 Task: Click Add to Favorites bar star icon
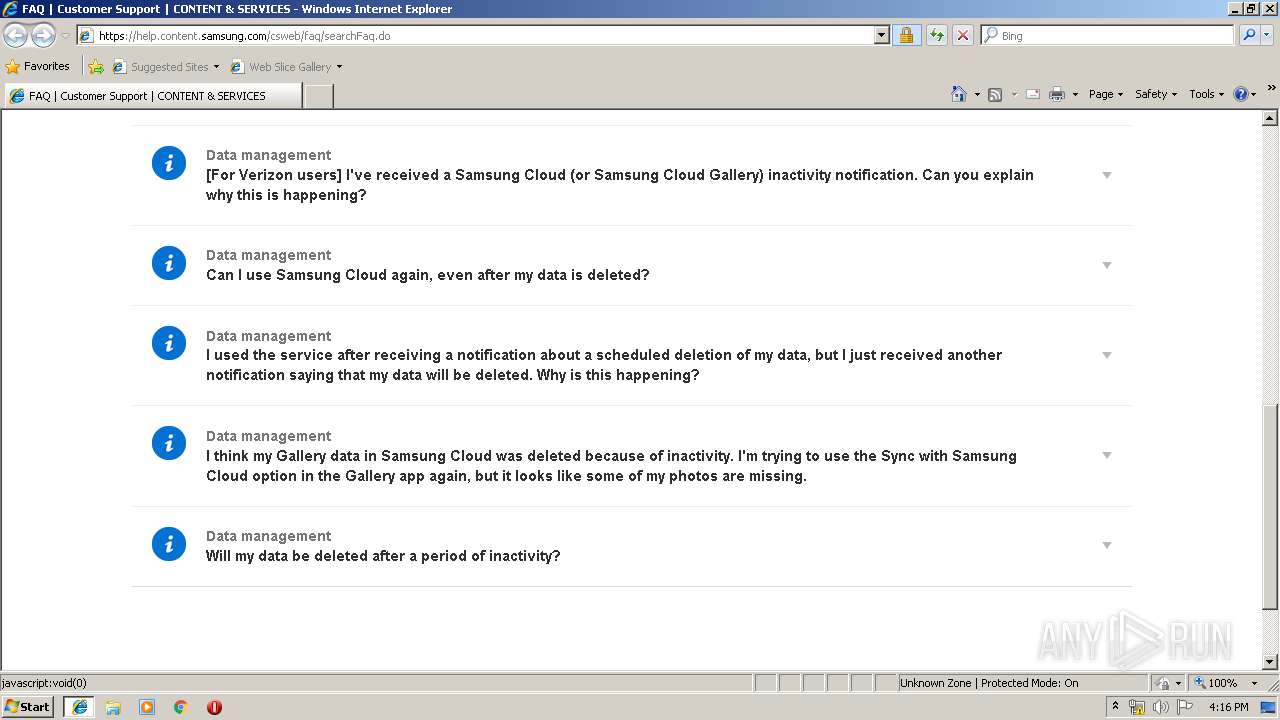pos(96,67)
